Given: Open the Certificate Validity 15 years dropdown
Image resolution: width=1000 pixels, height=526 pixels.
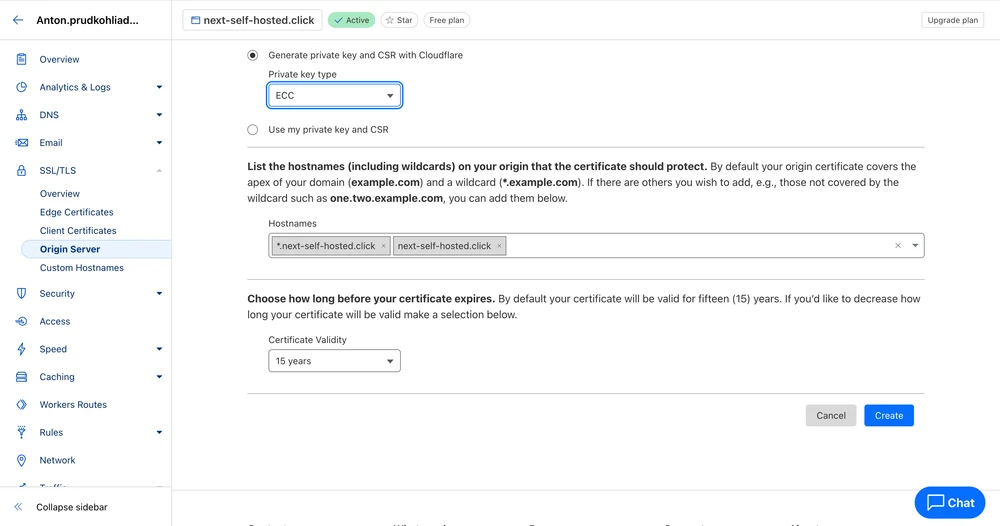Looking at the screenshot, I should pyautogui.click(x=334, y=361).
